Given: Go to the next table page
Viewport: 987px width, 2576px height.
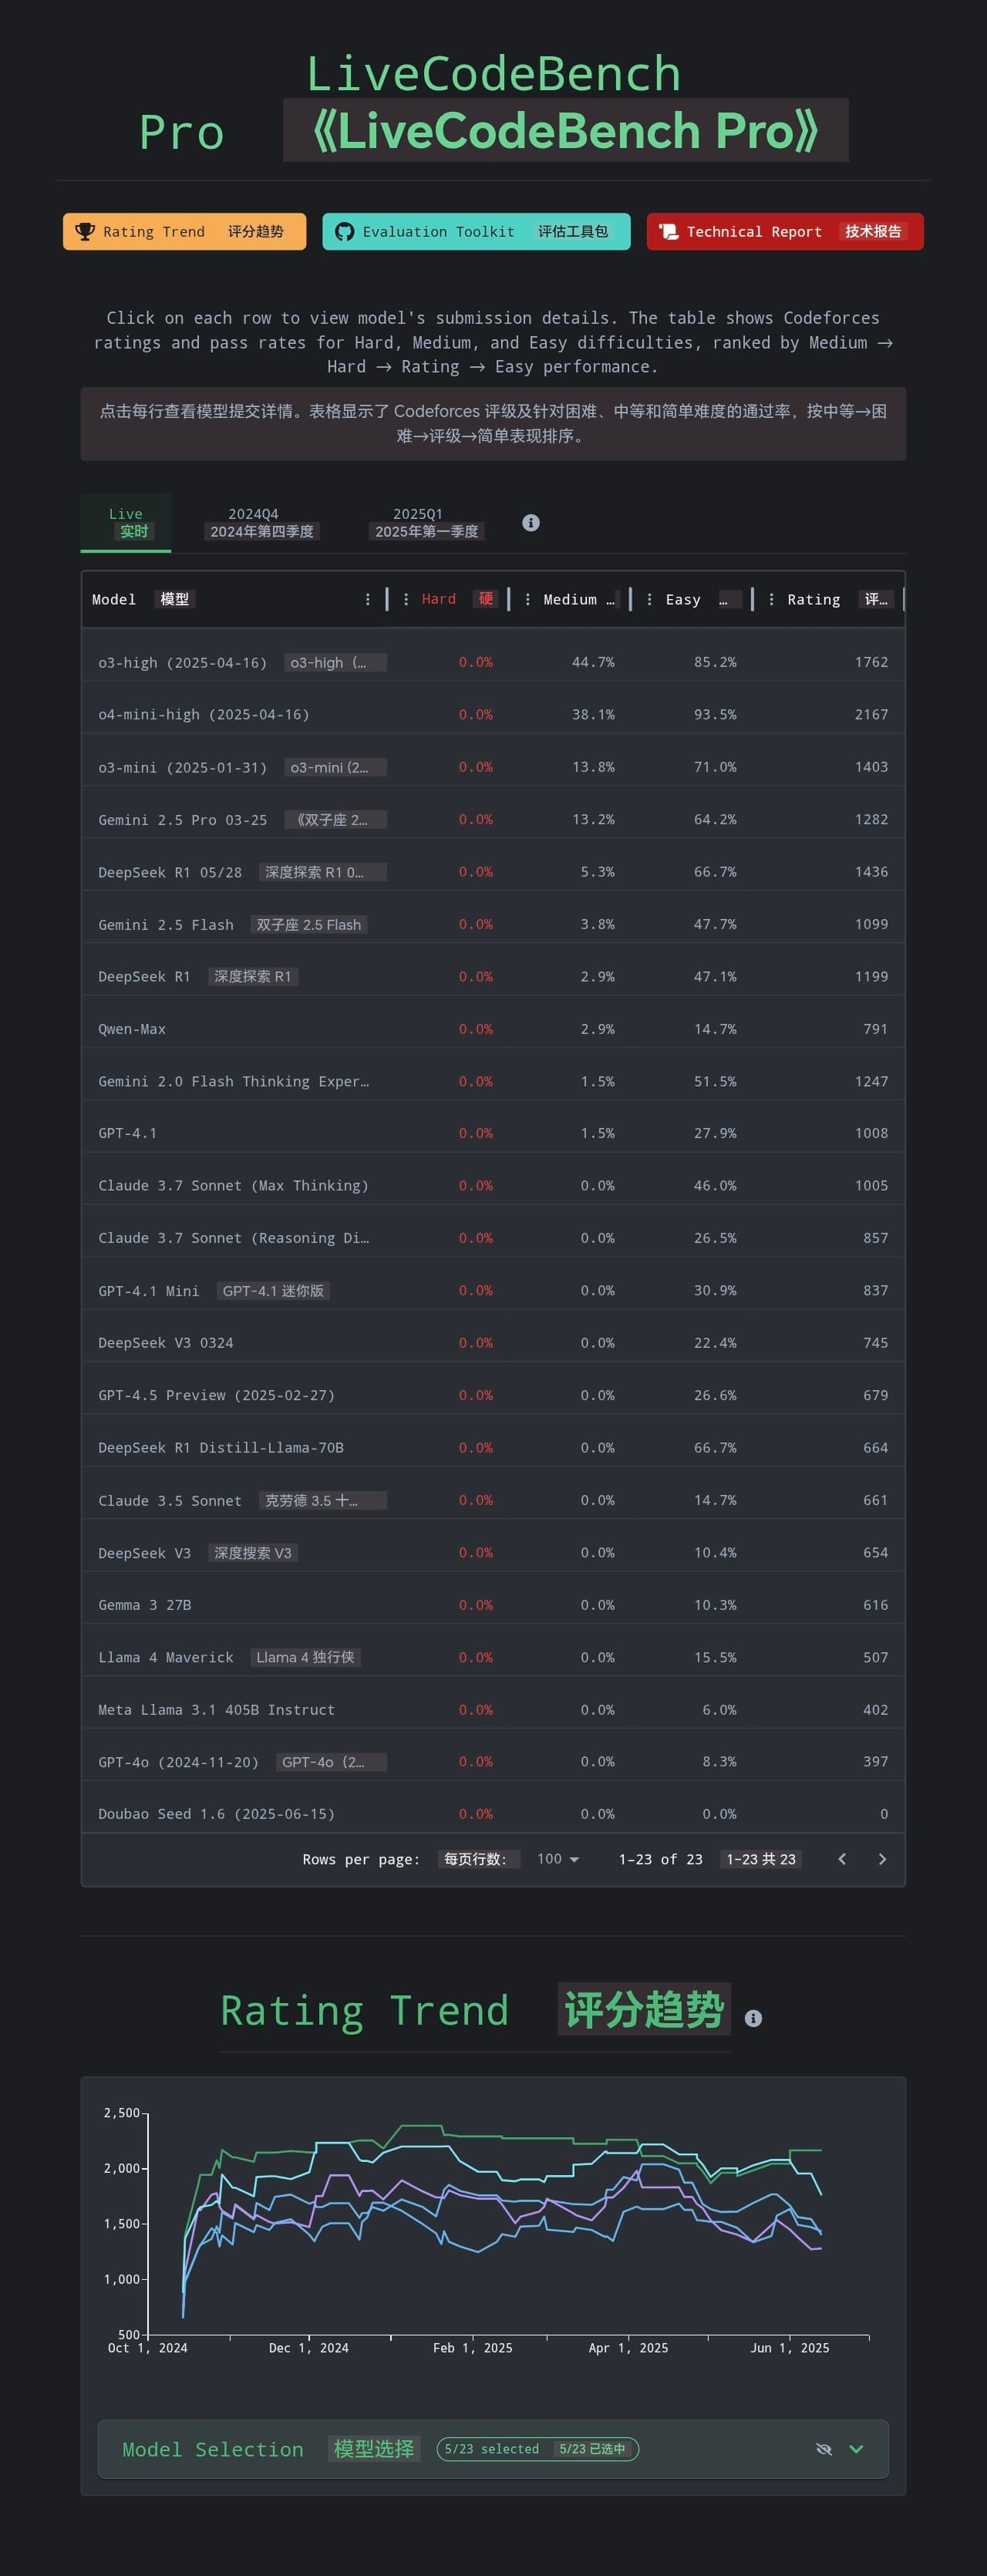Looking at the screenshot, I should (x=882, y=1859).
